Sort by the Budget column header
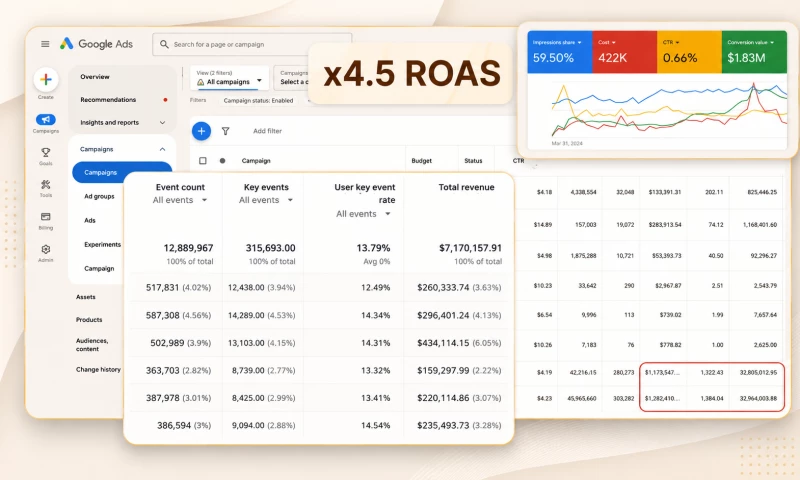The height and width of the screenshot is (480, 800). coord(421,161)
